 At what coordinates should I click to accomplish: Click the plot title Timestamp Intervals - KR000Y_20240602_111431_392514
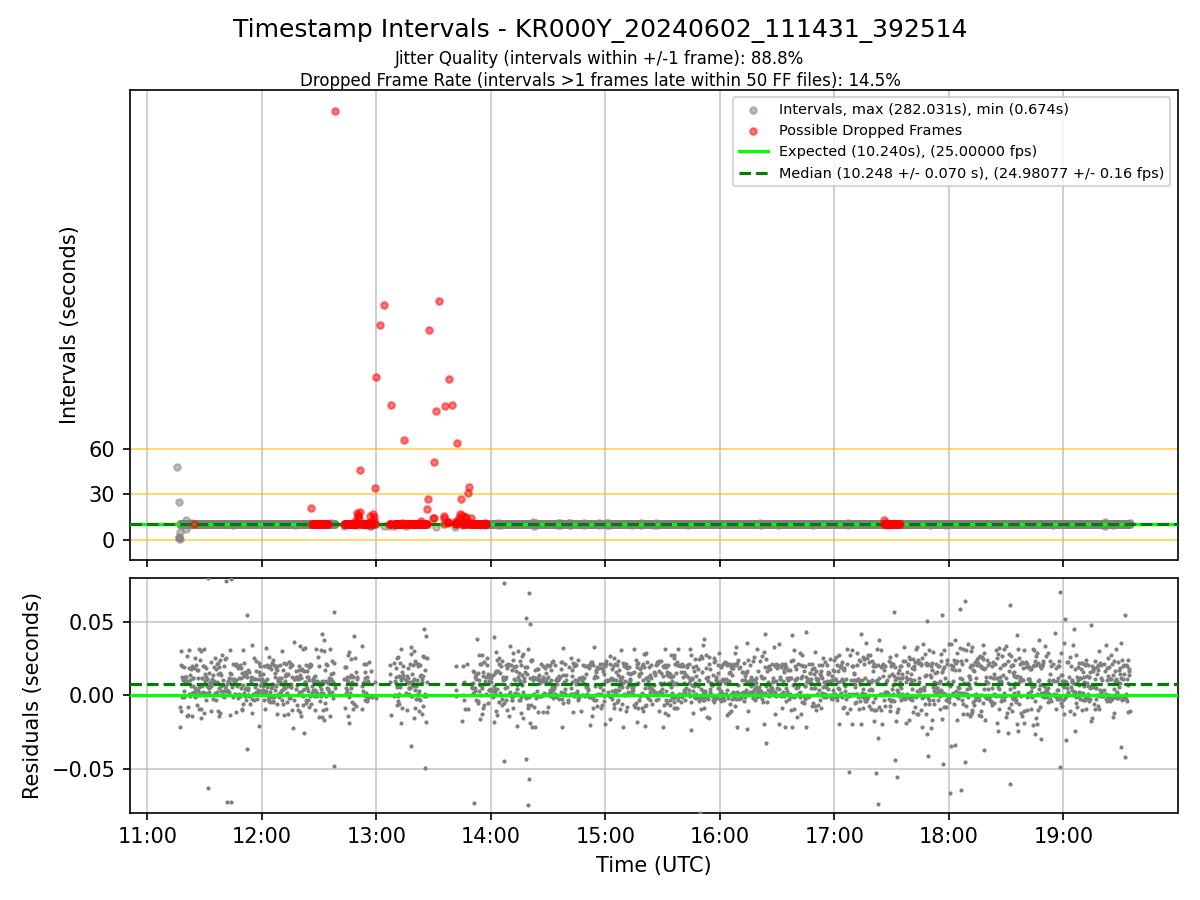coord(600,29)
